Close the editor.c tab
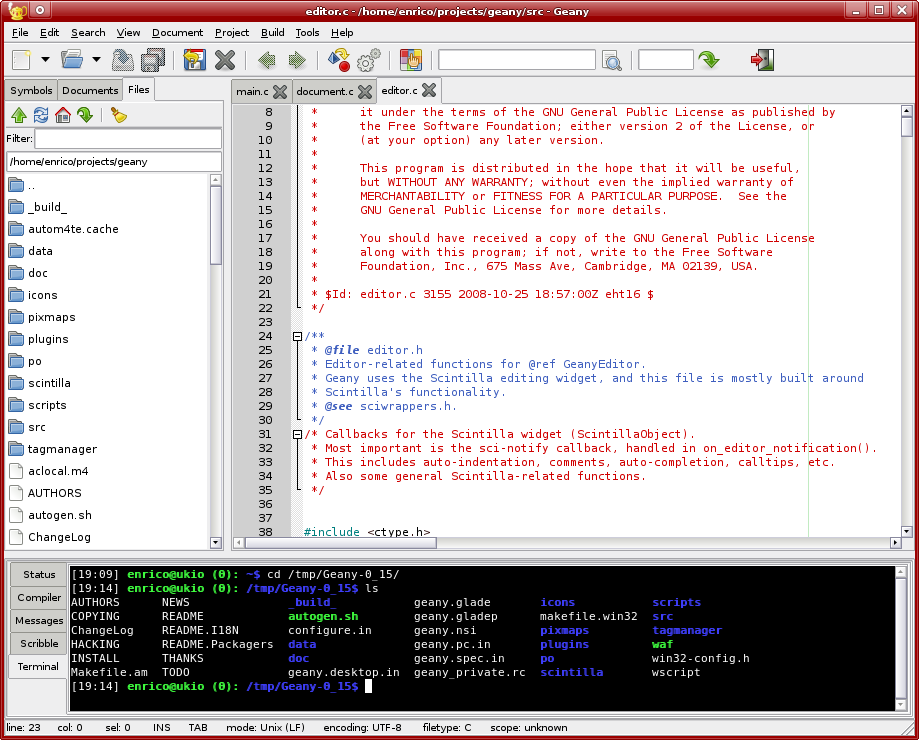919x740 pixels. 429,90
